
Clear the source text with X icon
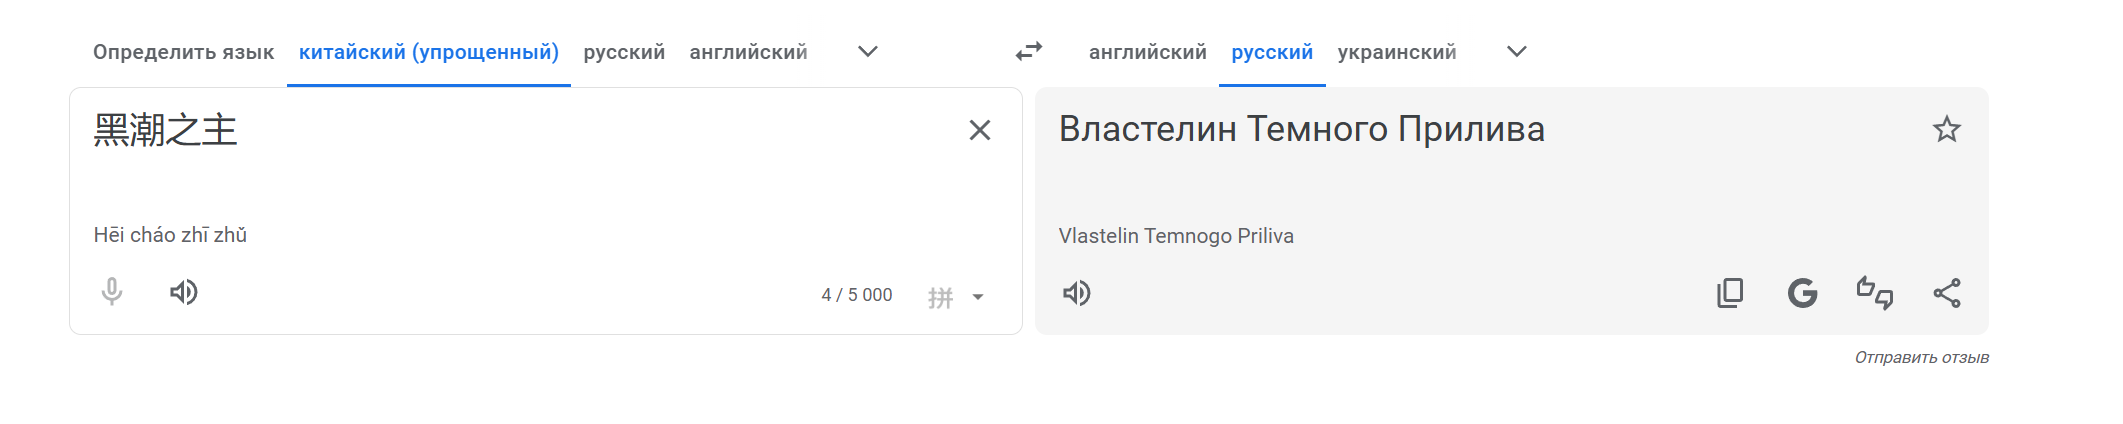[979, 130]
